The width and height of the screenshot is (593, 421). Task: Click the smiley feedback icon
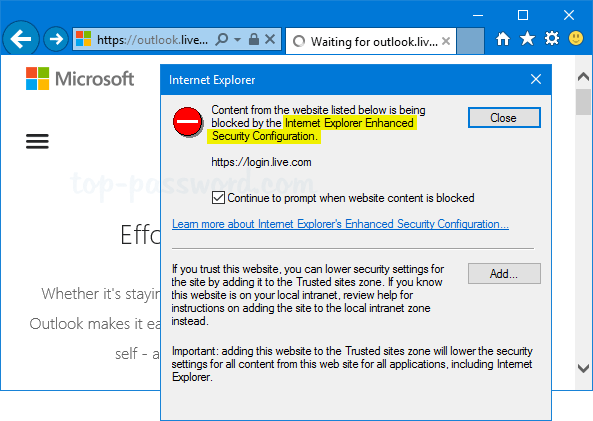click(x=576, y=38)
